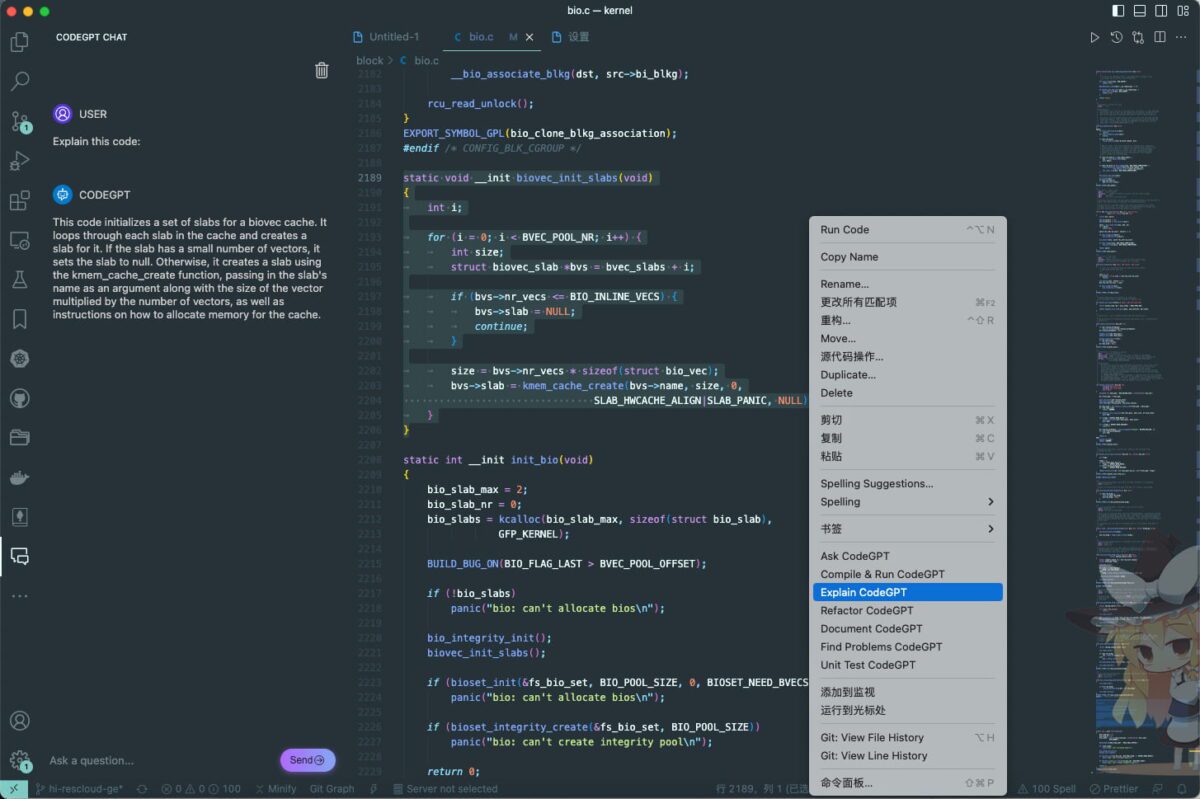
Task: Switch to the Untitled-1 tab
Action: [394, 37]
